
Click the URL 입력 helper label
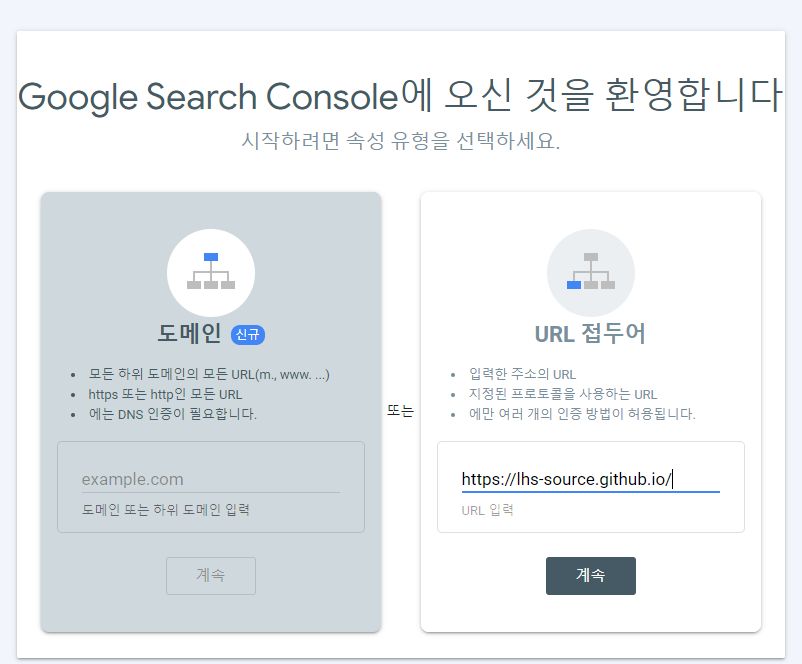pyautogui.click(x=487, y=510)
